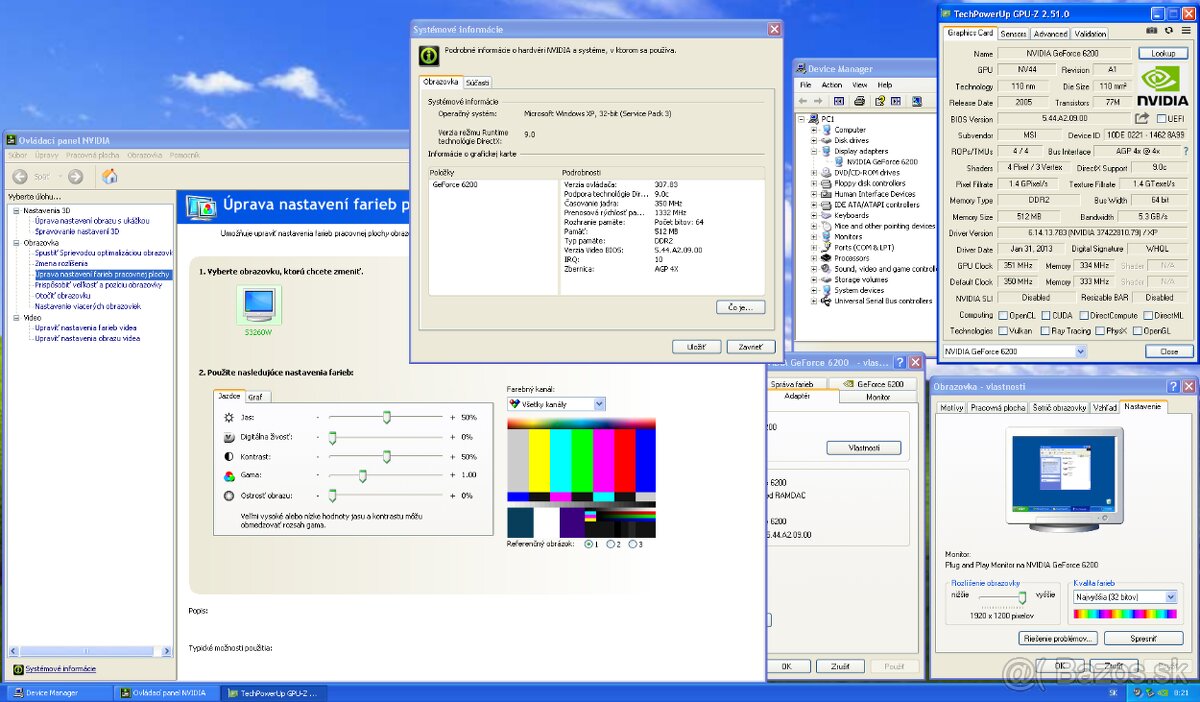Image resolution: width=1200 pixels, height=702 pixels.
Task: Click the Device Manager scan hardware icon
Action: coord(915,101)
